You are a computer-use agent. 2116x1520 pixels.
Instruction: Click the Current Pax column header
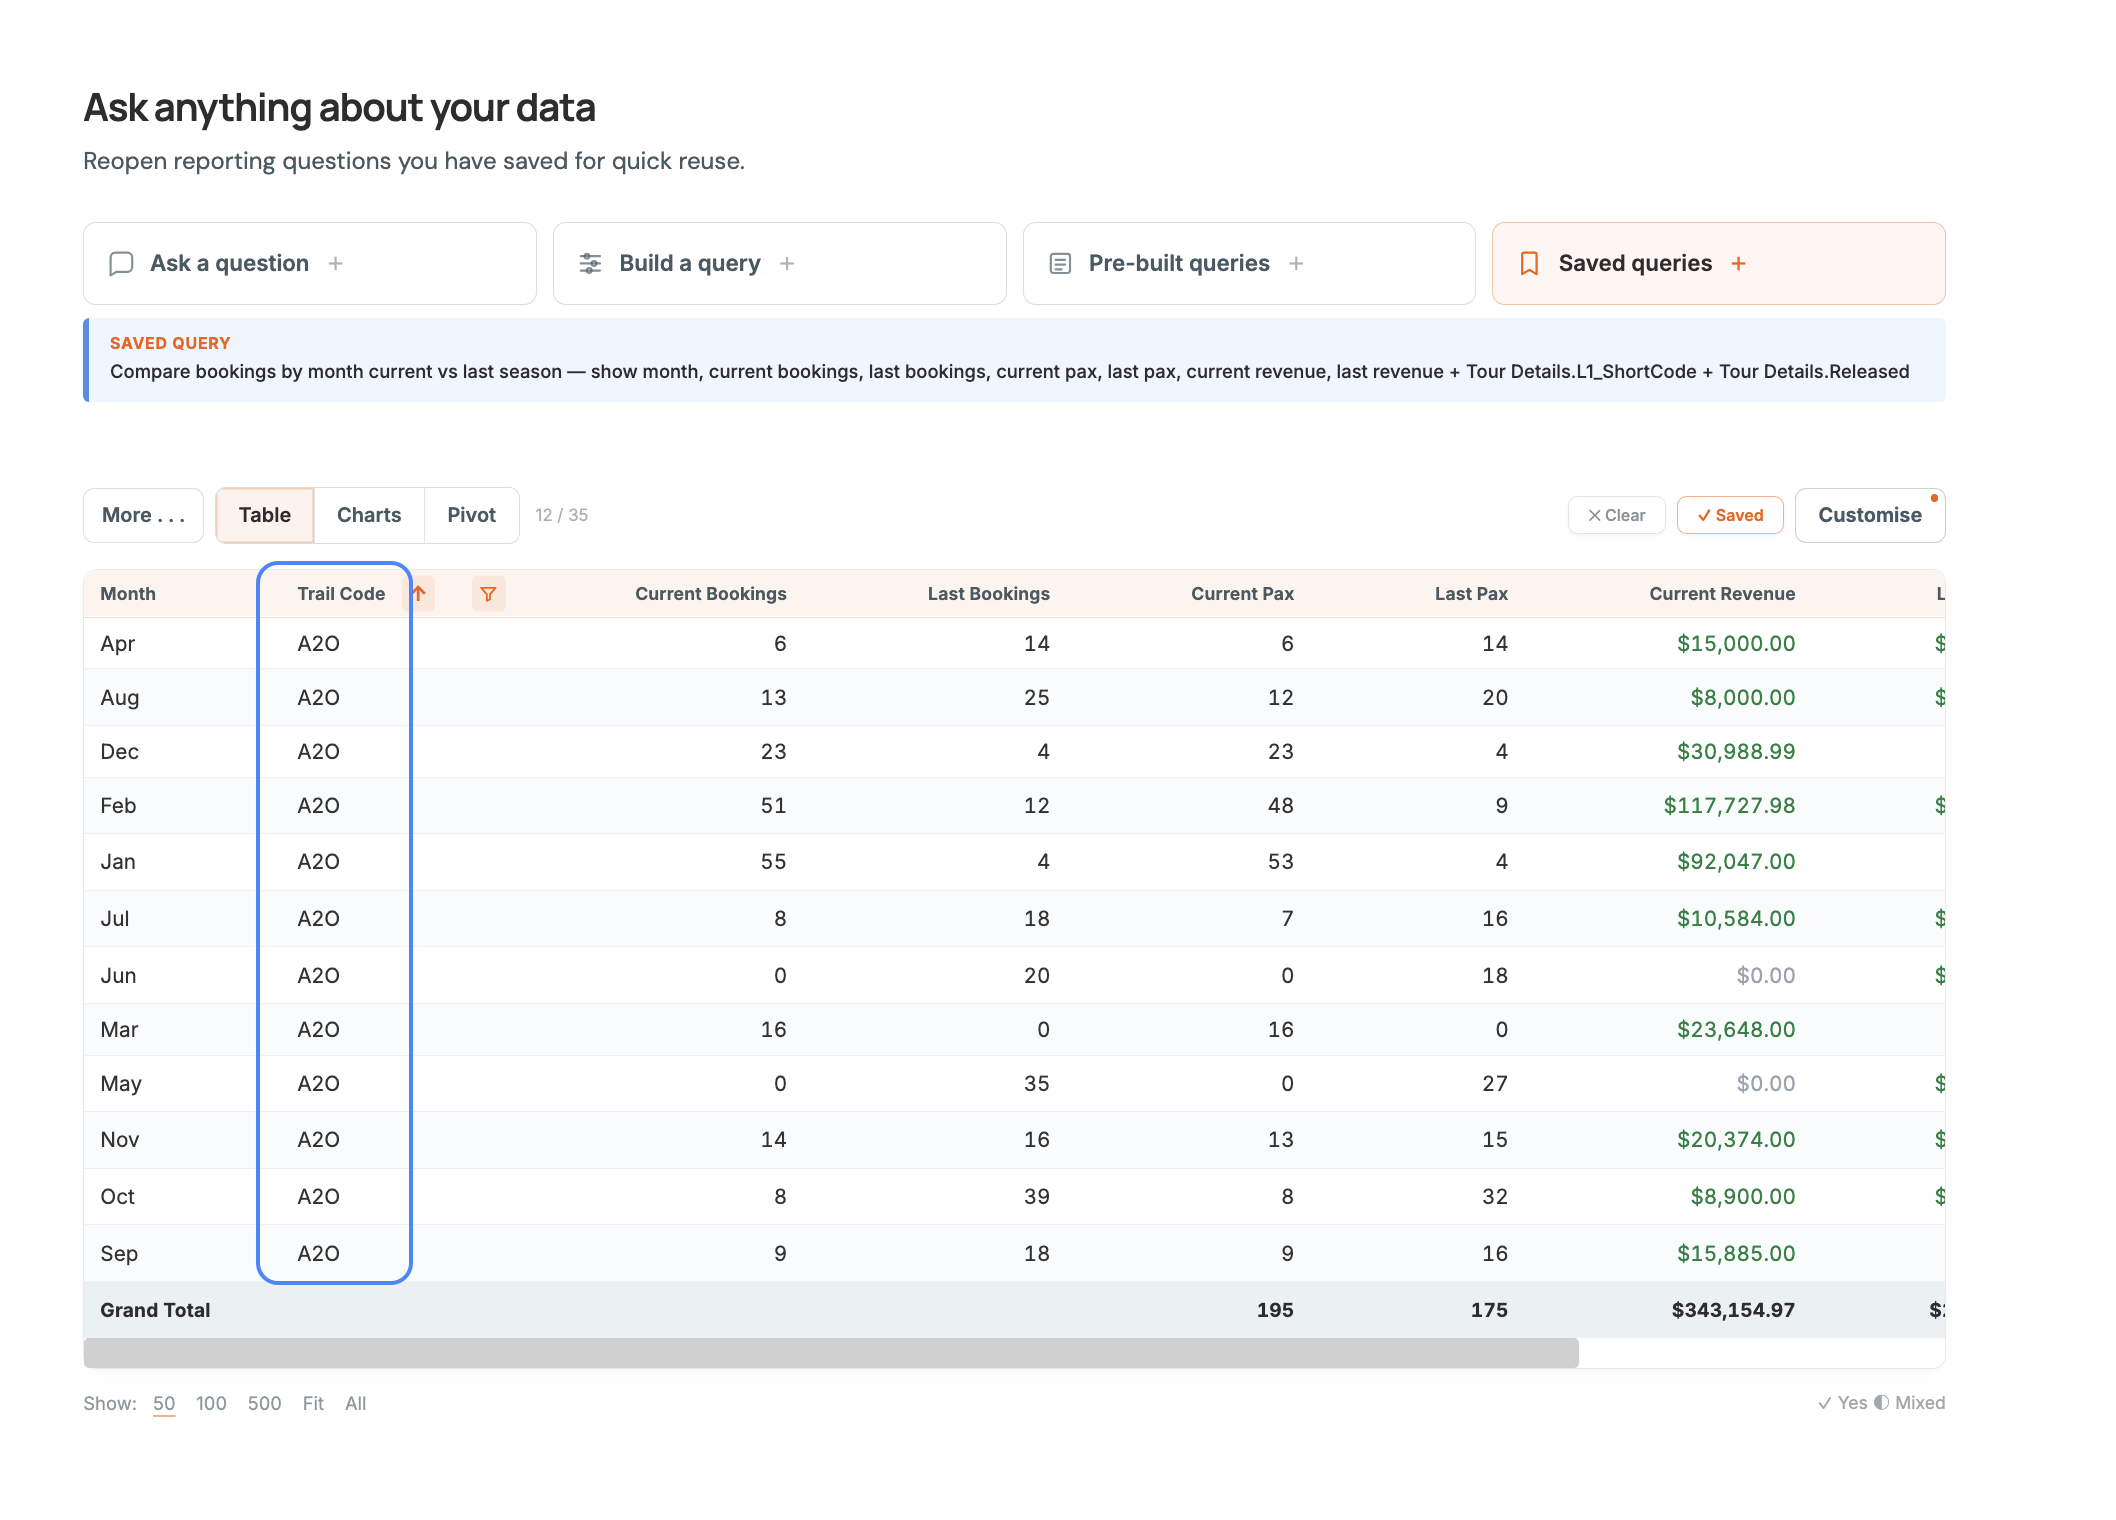1242,594
